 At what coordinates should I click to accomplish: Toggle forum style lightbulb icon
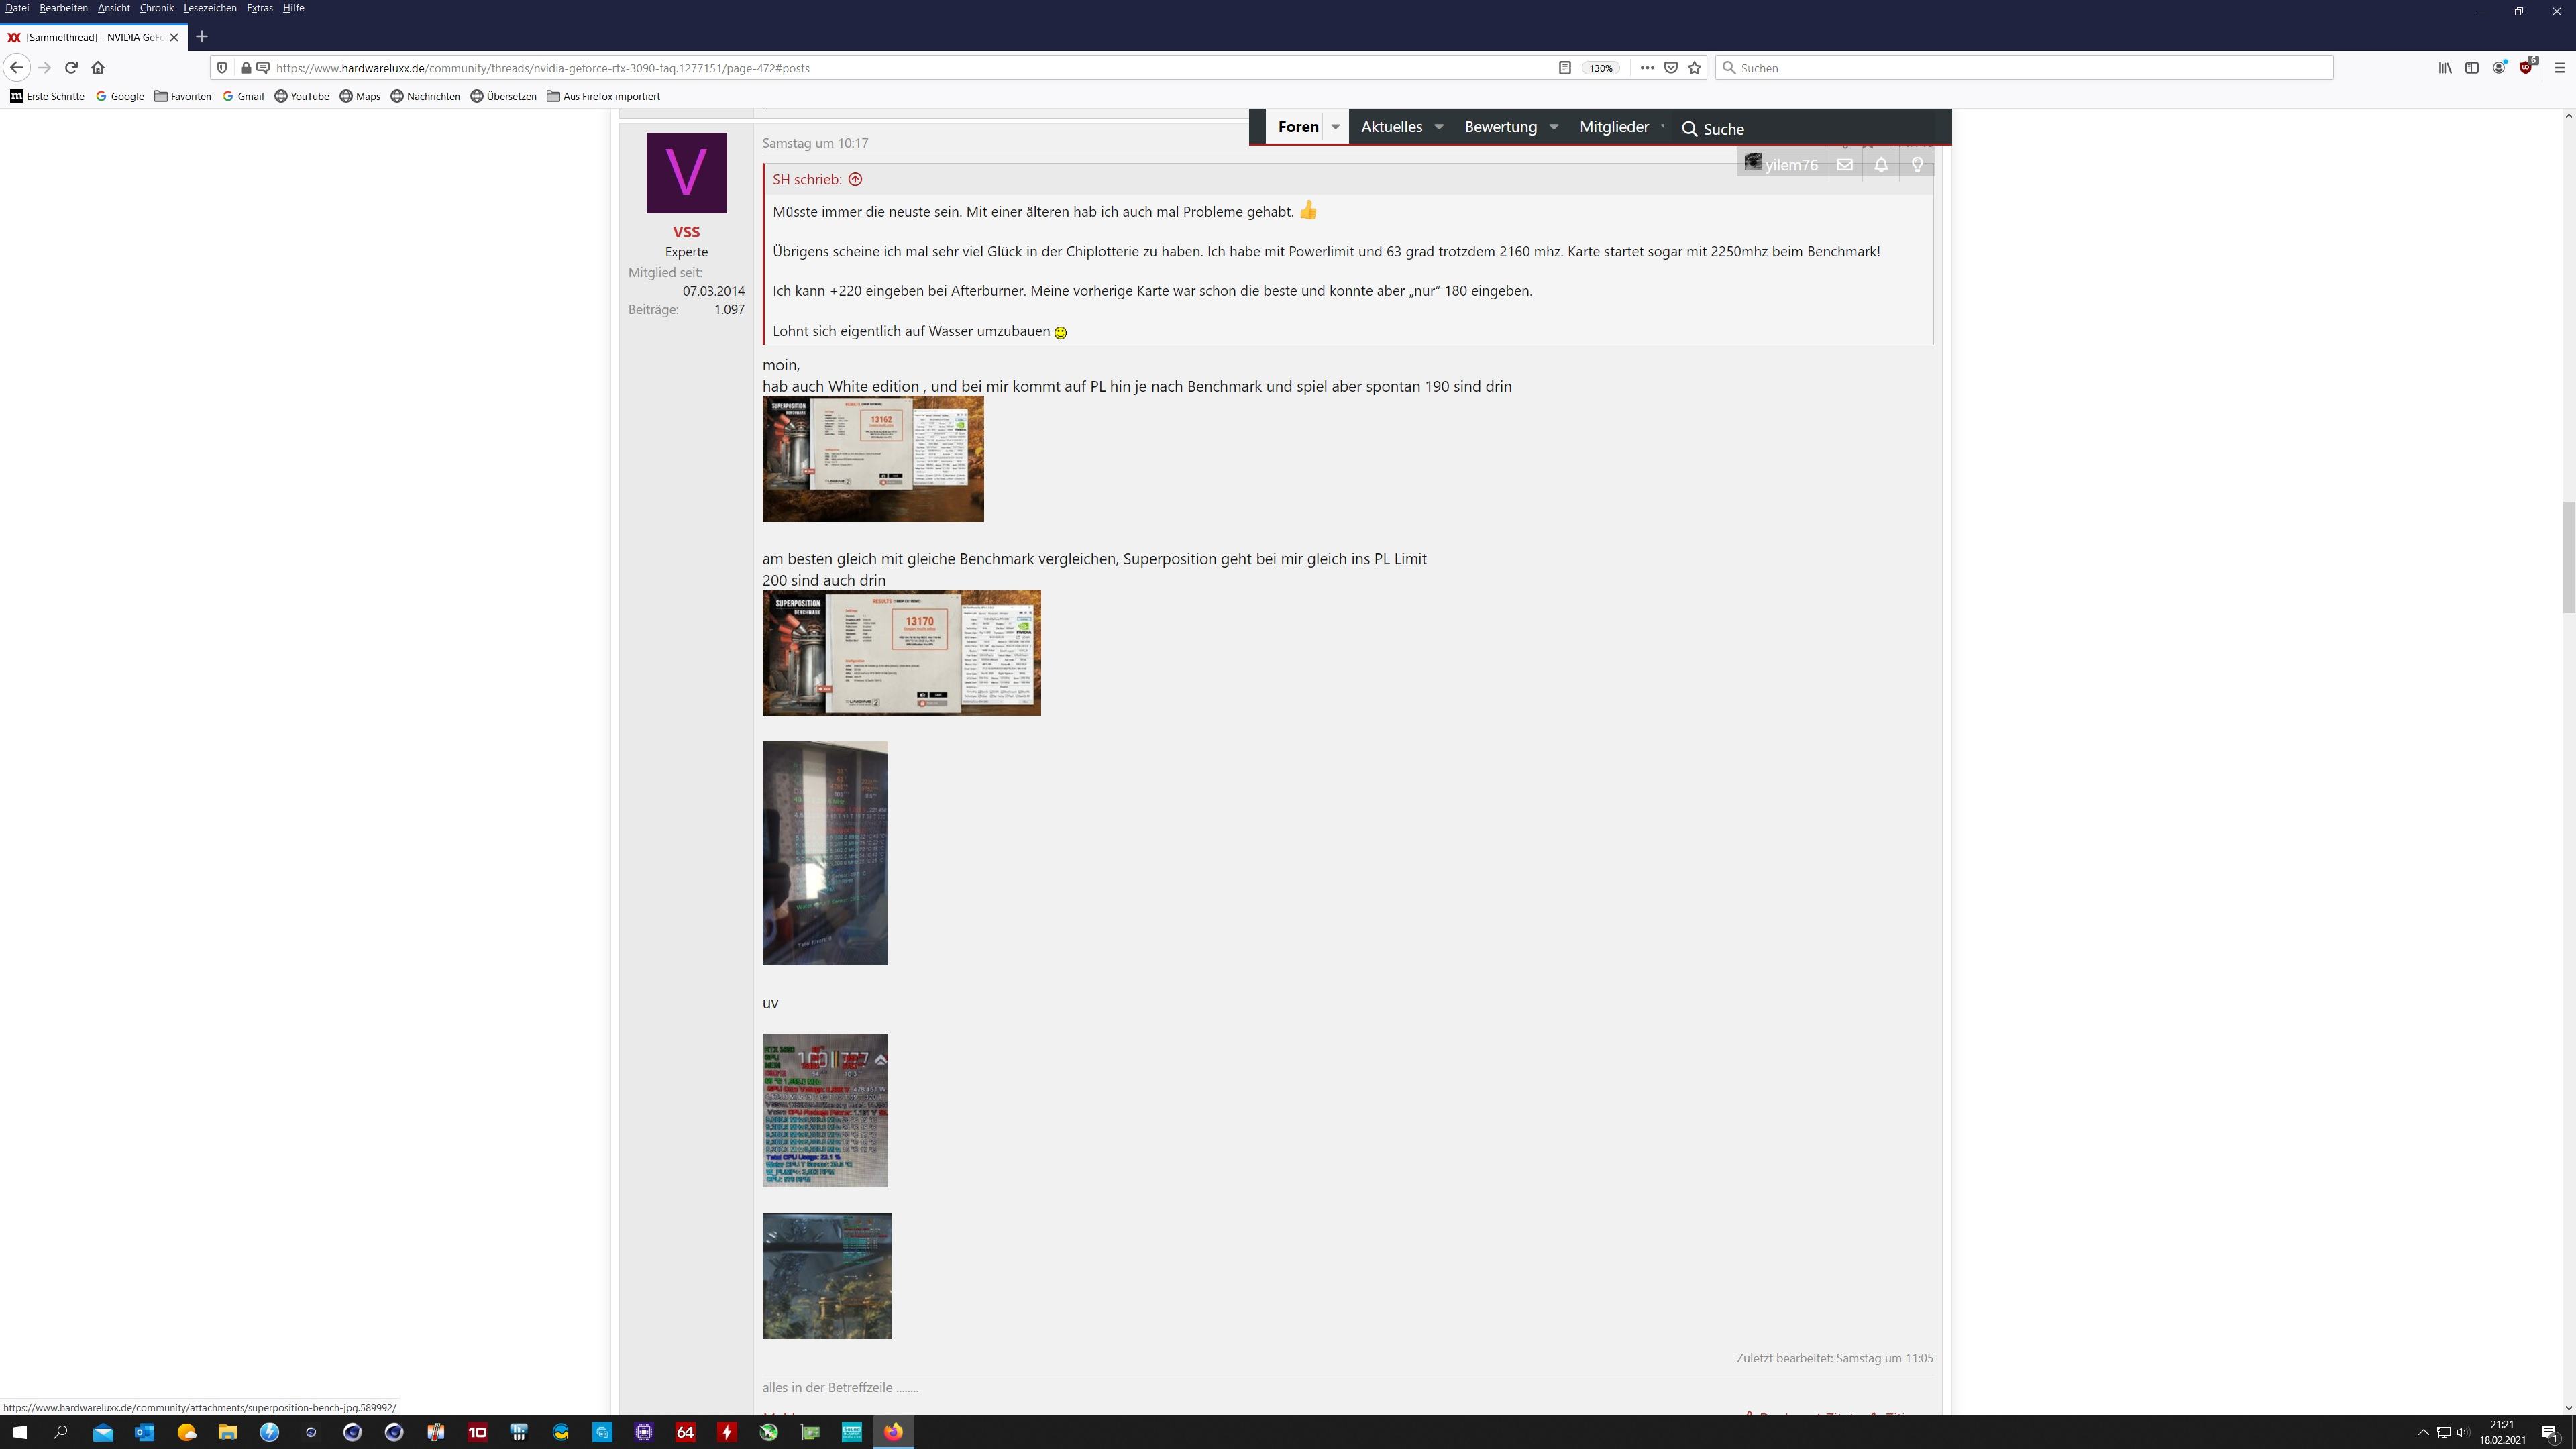(1917, 165)
